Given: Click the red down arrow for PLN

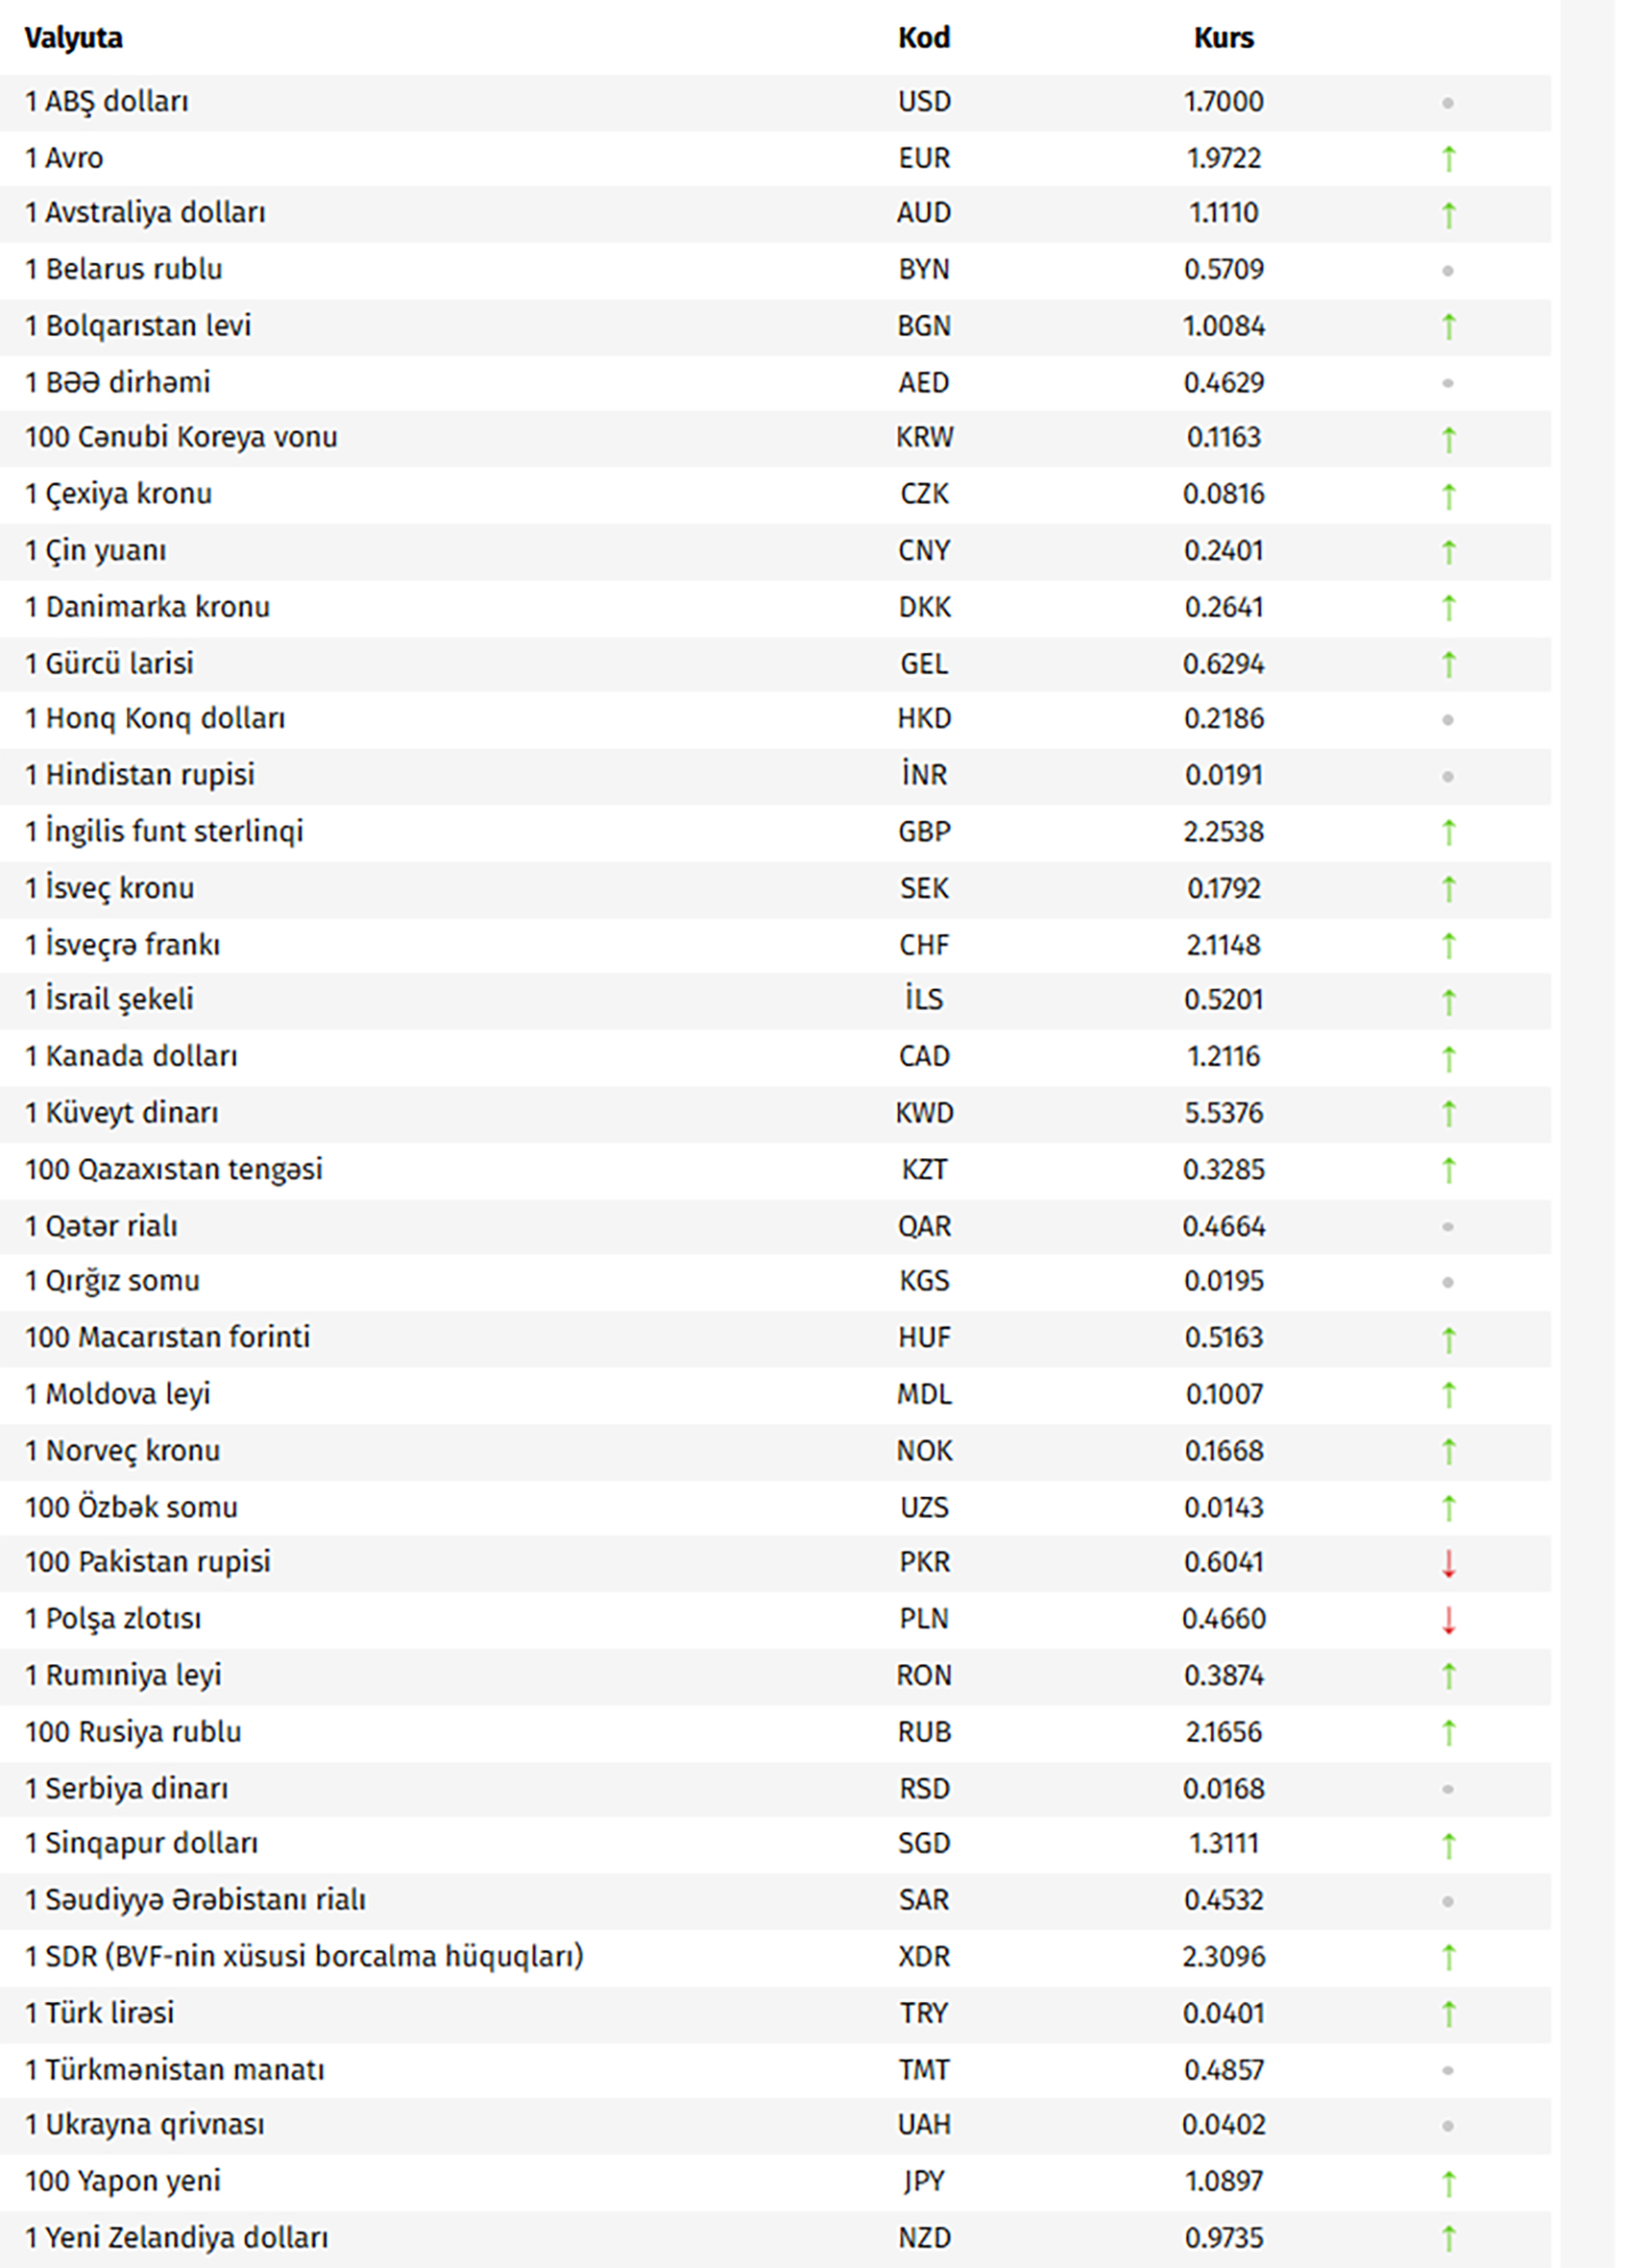Looking at the screenshot, I should (x=1448, y=1618).
